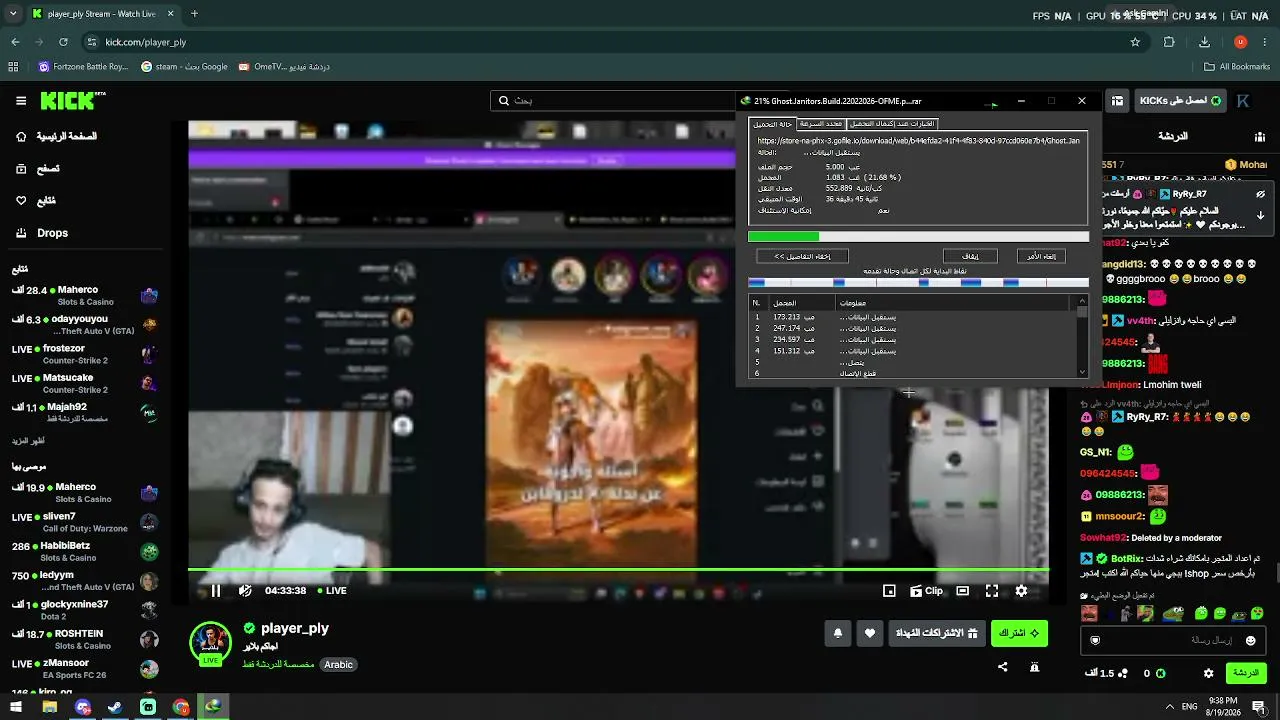
Task: Reload the kick.com page
Action: click(63, 42)
